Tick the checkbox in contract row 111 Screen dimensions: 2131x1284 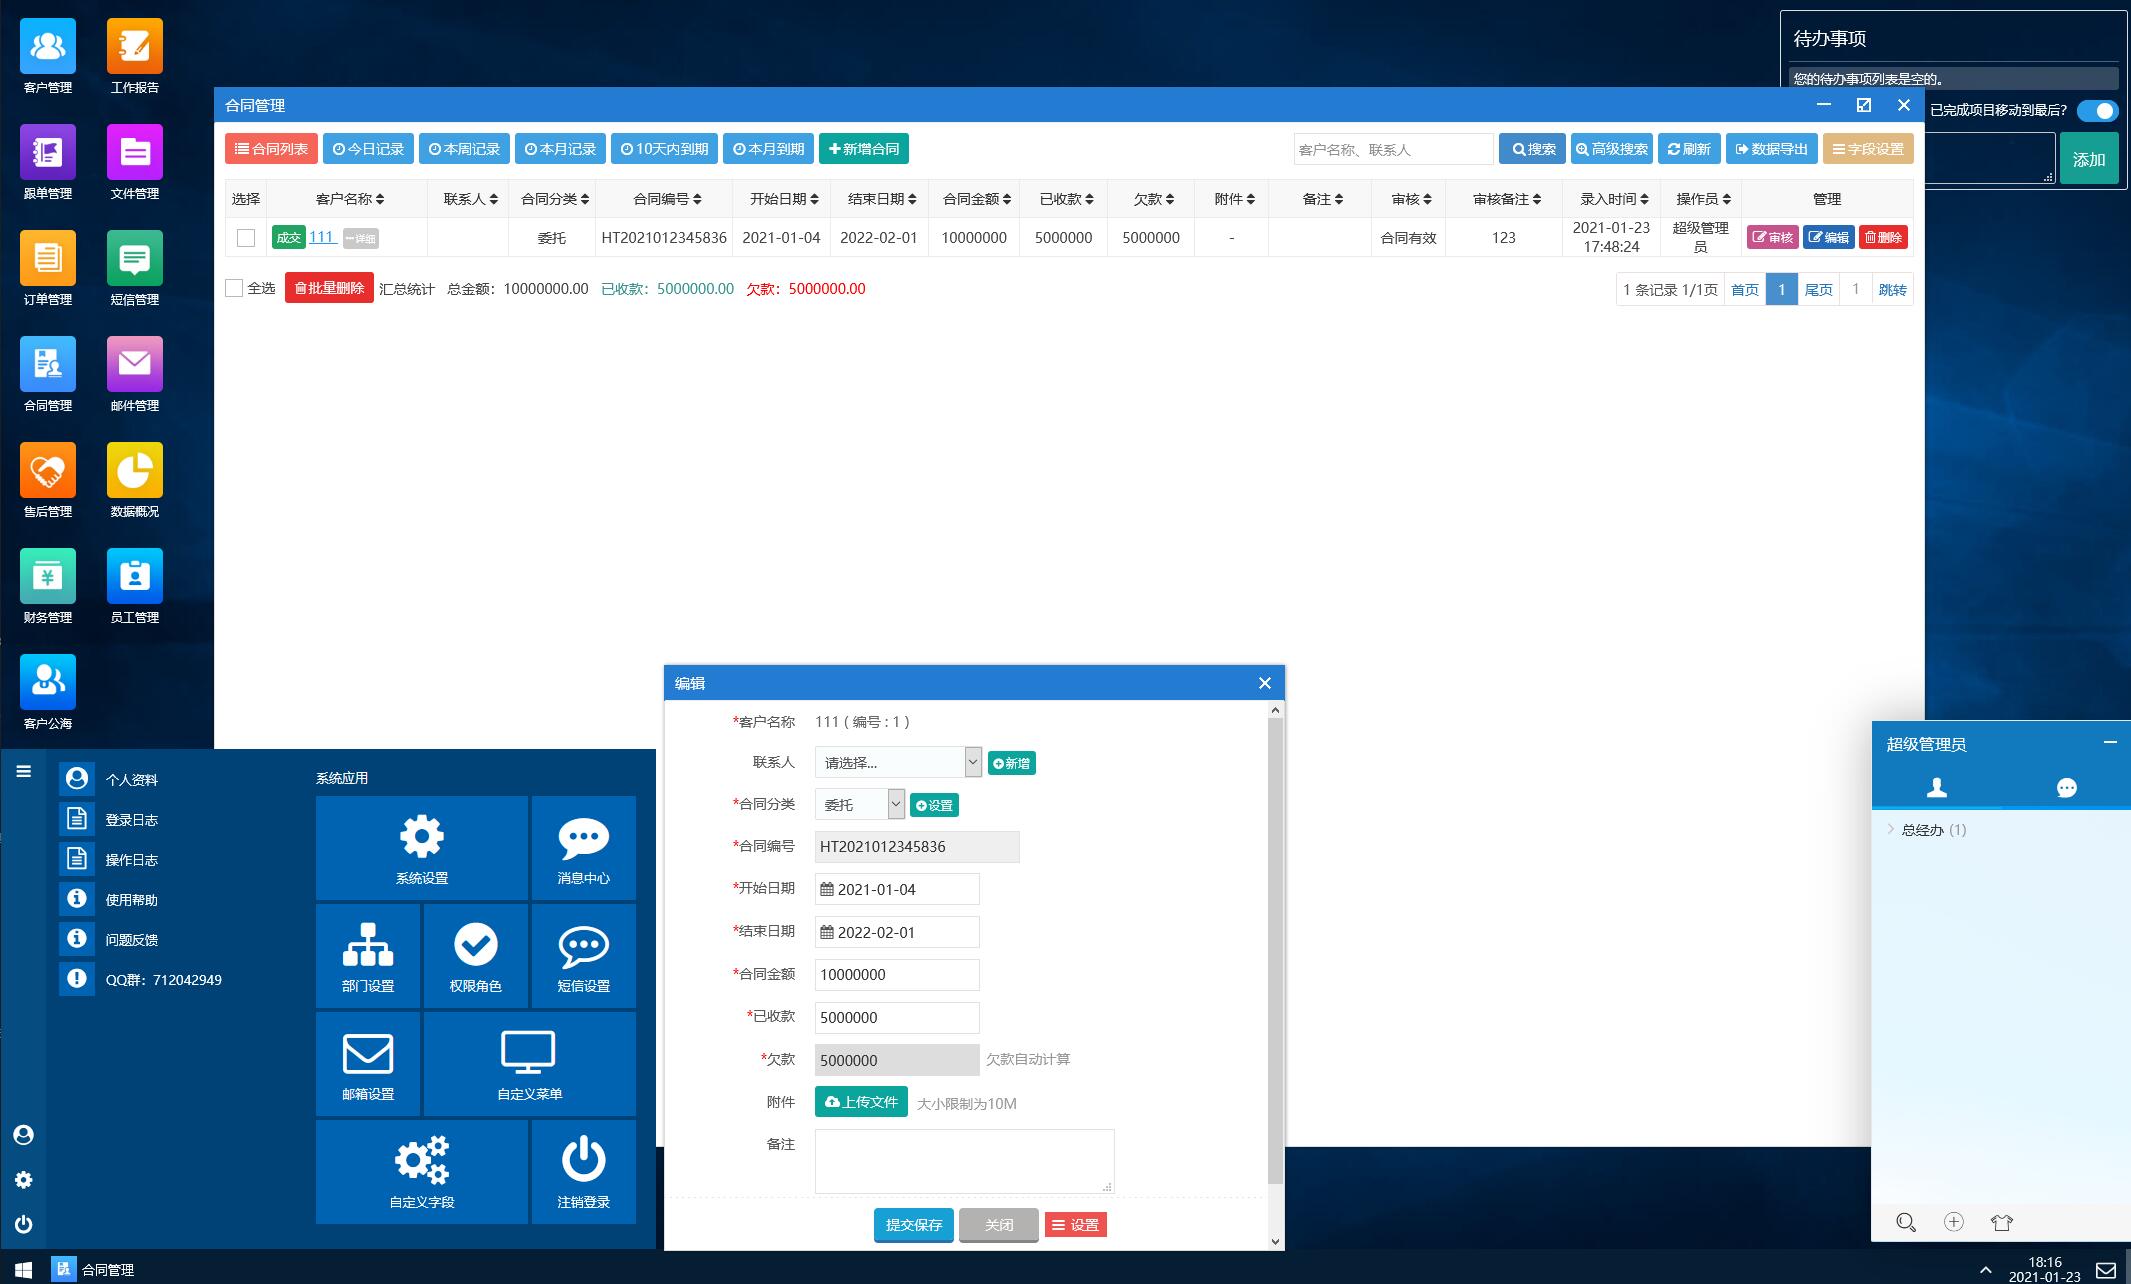pyautogui.click(x=246, y=238)
